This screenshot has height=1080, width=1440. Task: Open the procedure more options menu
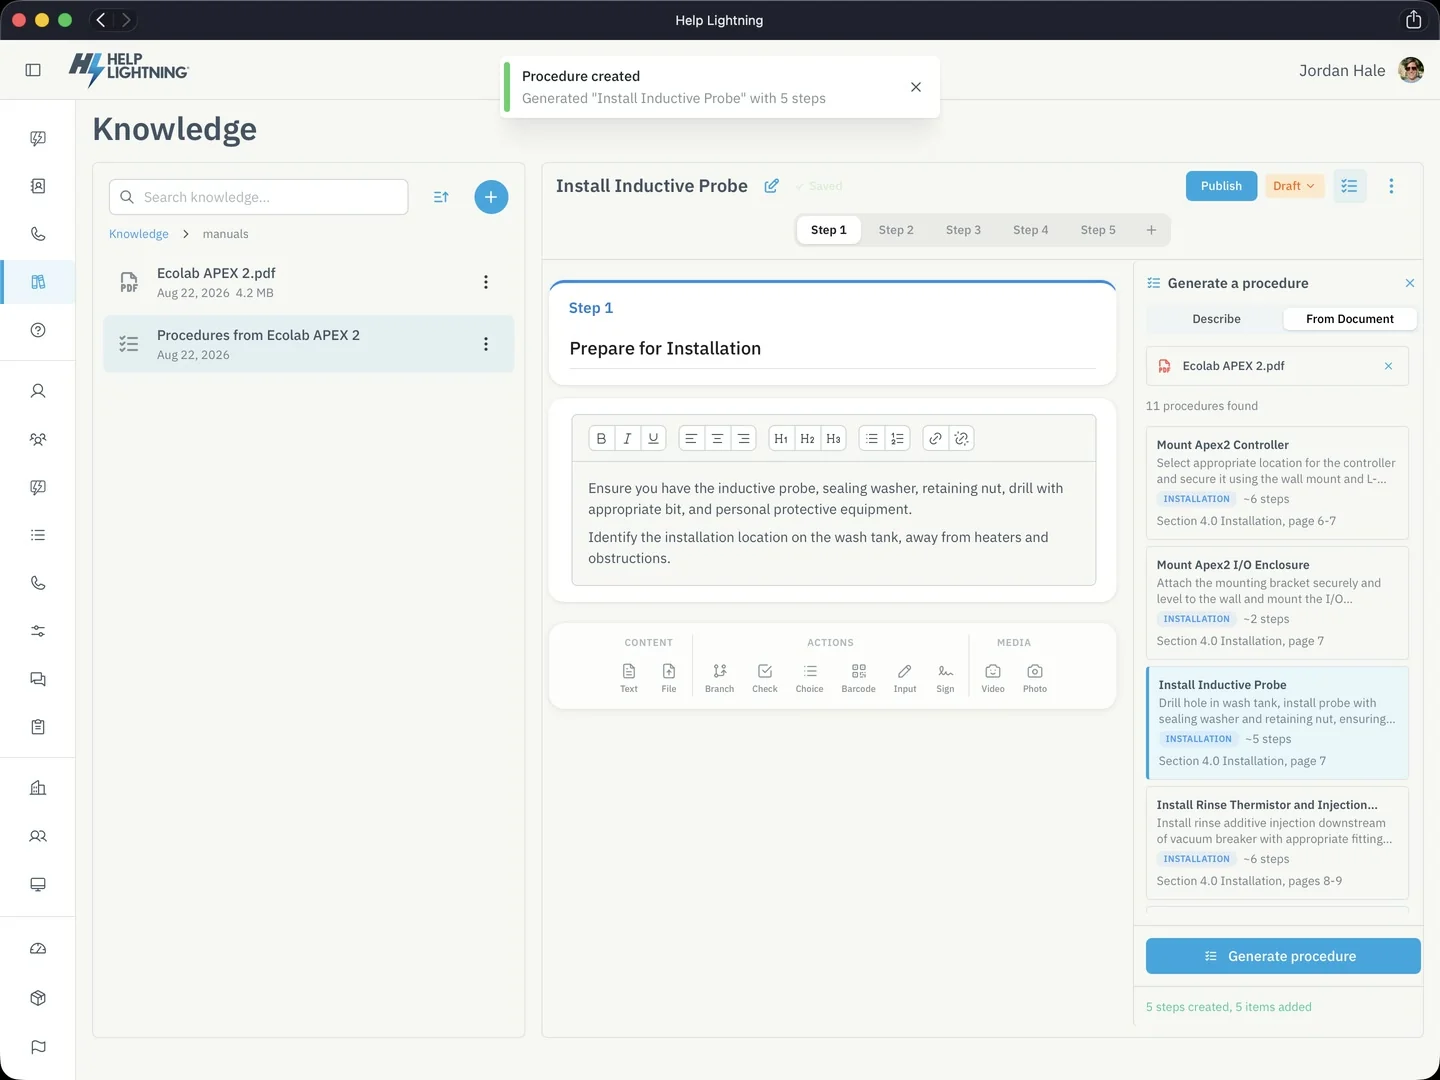coord(1391,186)
